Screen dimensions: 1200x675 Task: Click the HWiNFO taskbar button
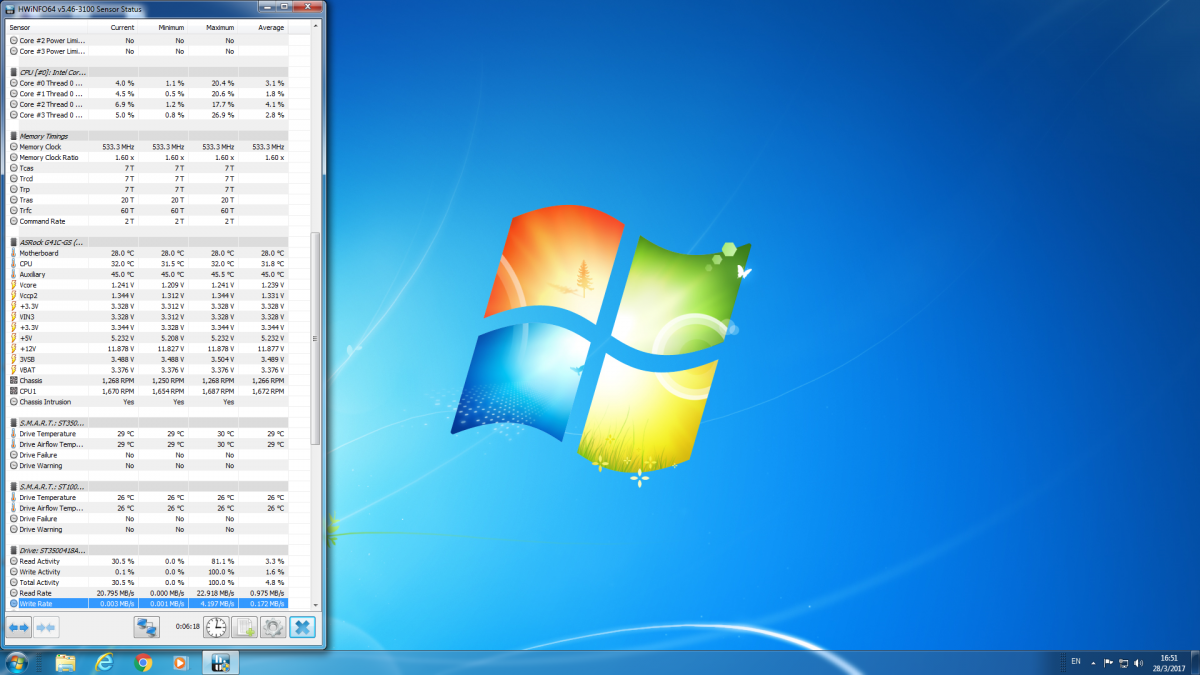(220, 662)
